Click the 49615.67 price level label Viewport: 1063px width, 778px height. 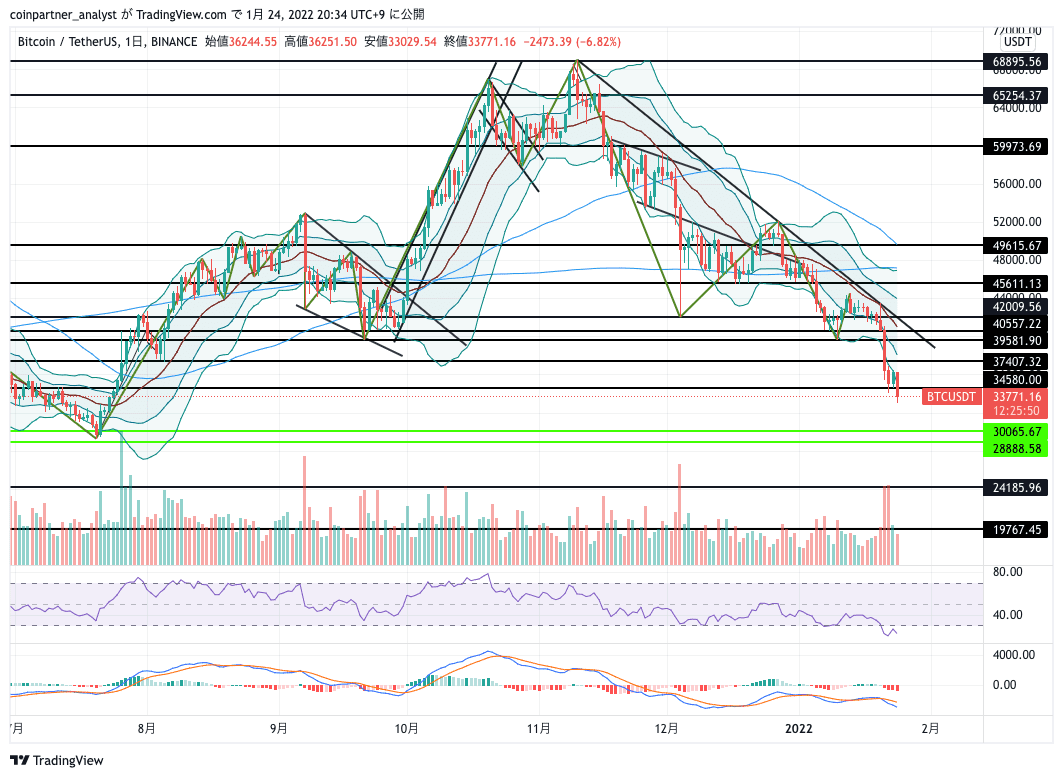click(1016, 245)
